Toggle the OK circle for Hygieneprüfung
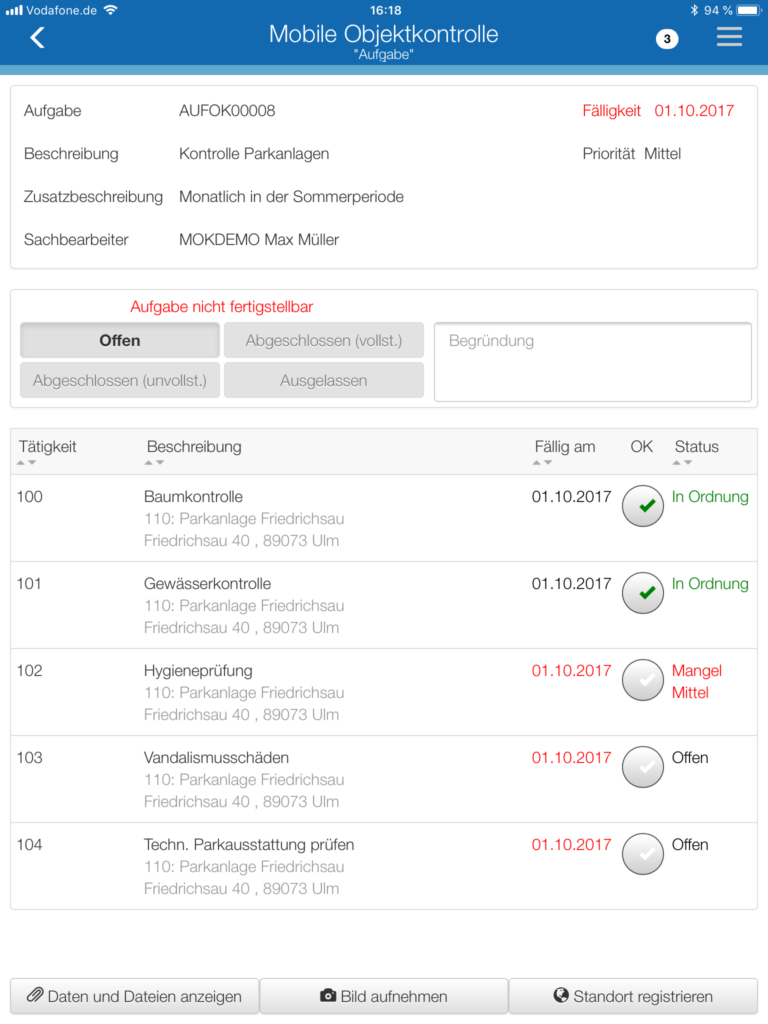Viewport: 768px width, 1024px height. coord(643,680)
